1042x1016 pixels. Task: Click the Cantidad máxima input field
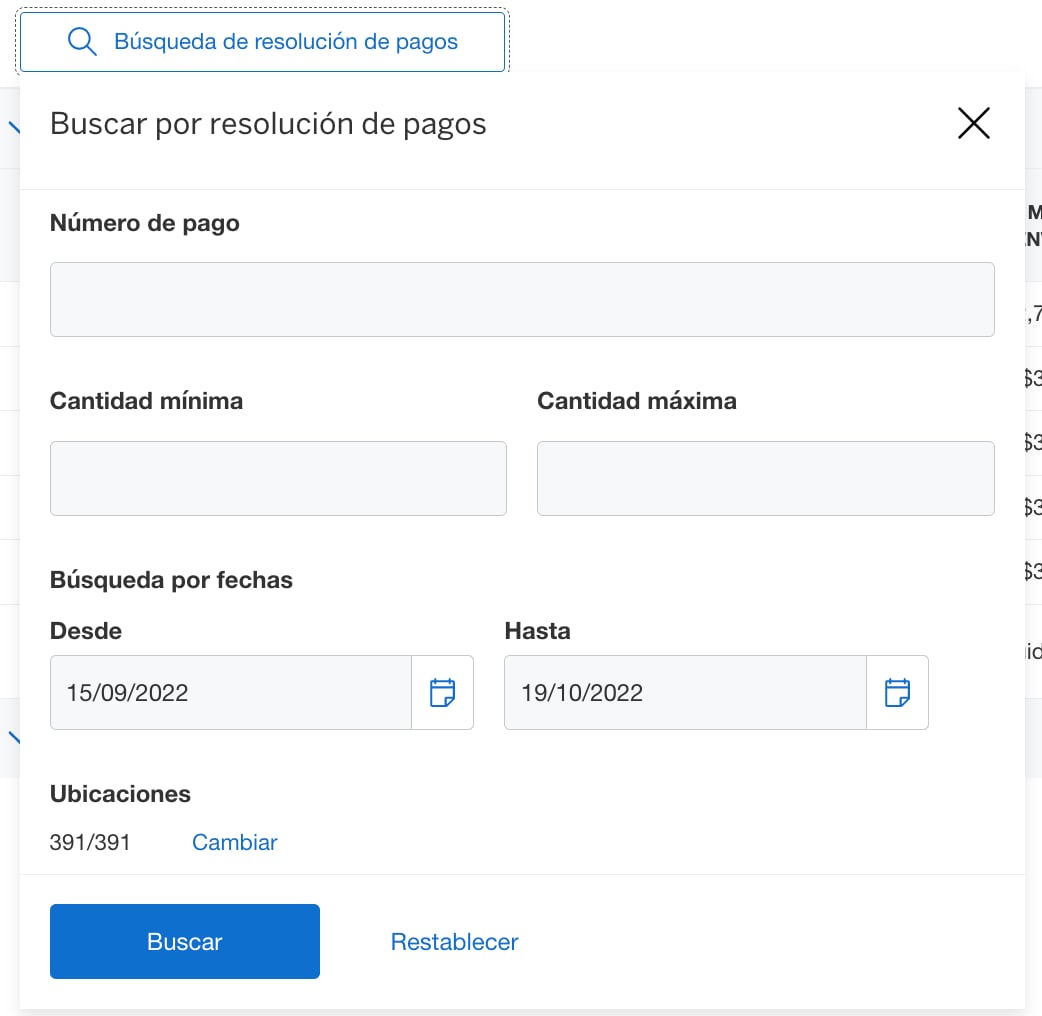pos(766,478)
